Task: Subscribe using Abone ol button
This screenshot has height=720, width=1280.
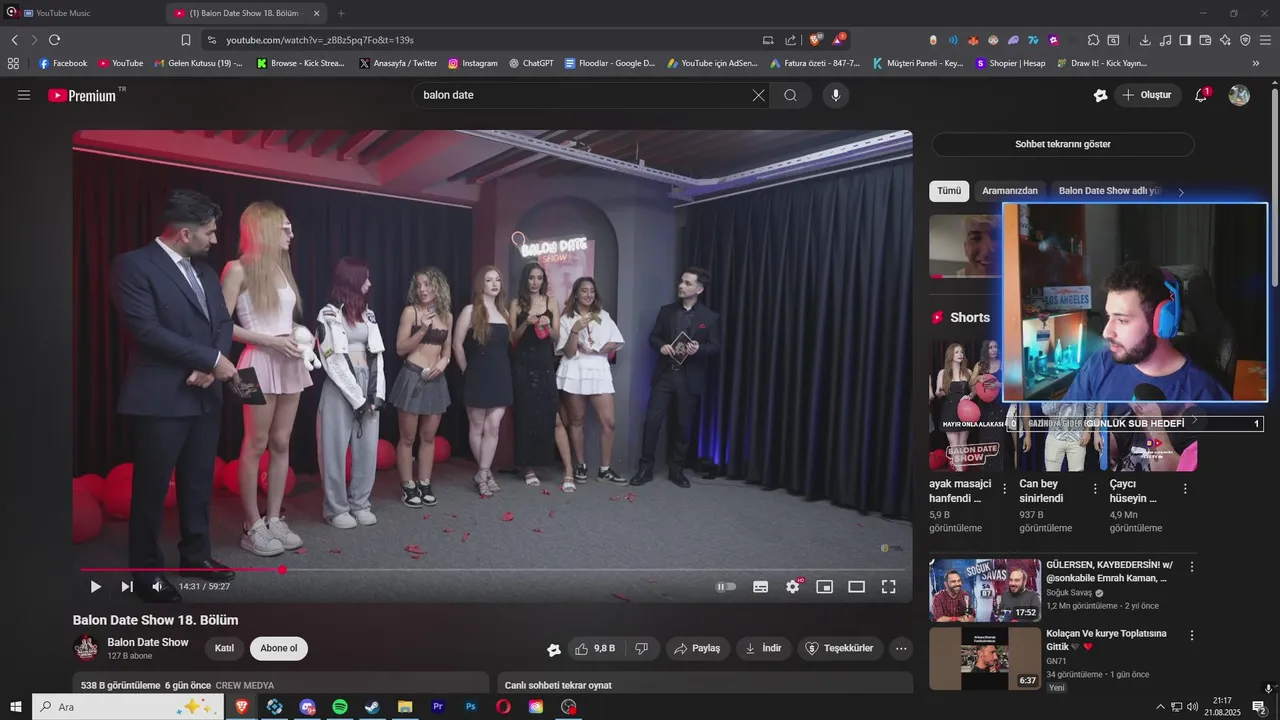Action: (279, 648)
